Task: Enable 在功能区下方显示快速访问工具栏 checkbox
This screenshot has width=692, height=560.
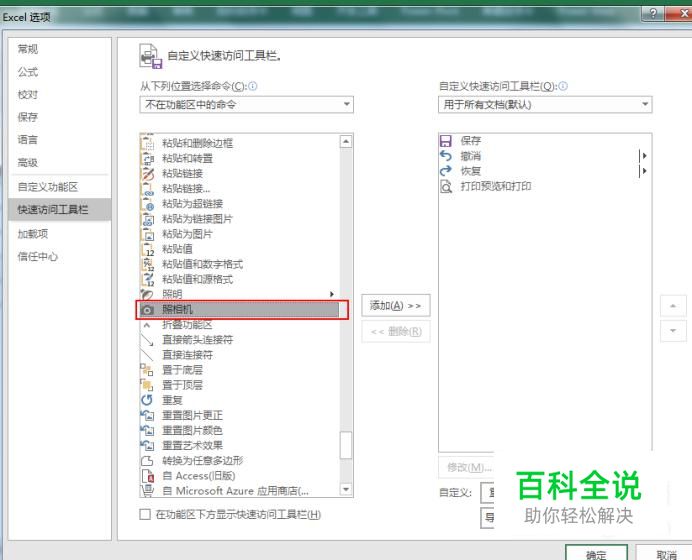Action: click(x=145, y=515)
